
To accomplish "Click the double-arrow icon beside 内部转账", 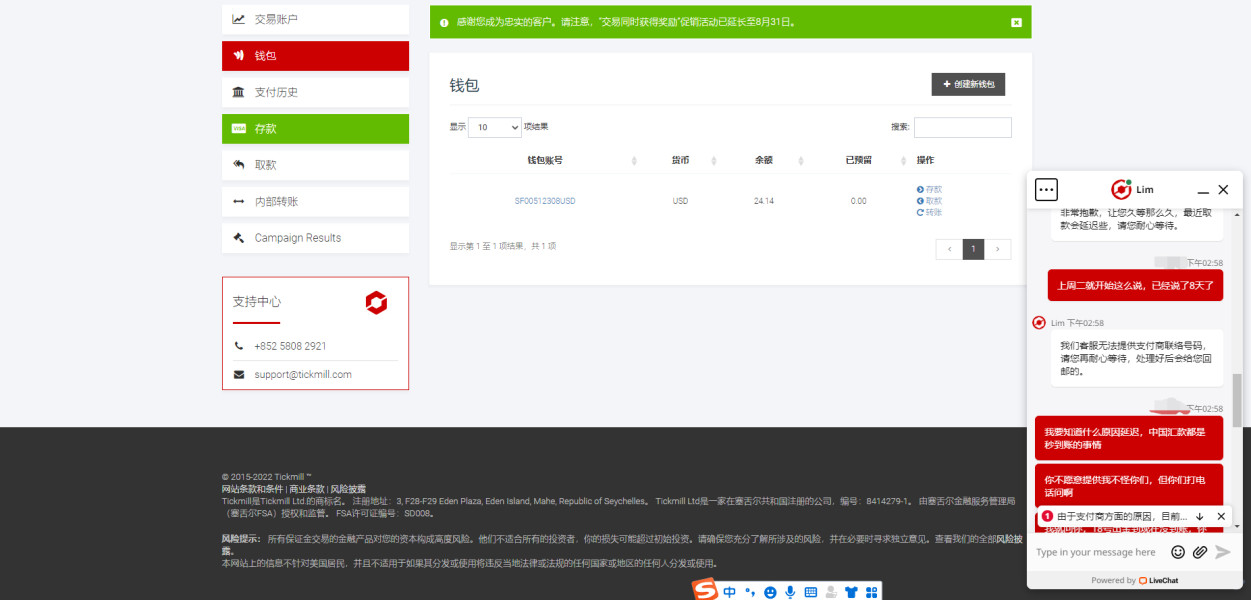I will coord(239,201).
